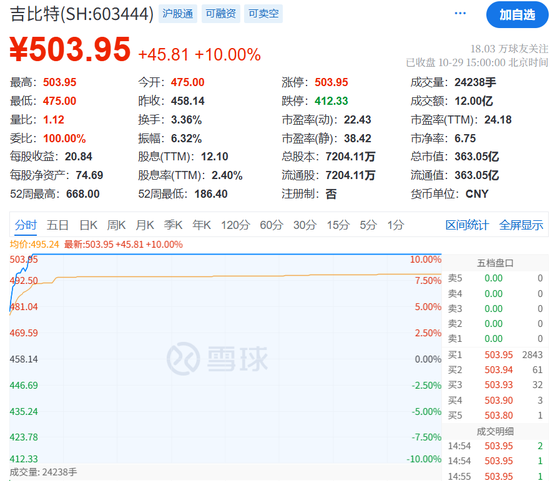Viewport: 550px width, 481px height.
Task: Click the 今开 value 475.00
Action: coord(188,82)
